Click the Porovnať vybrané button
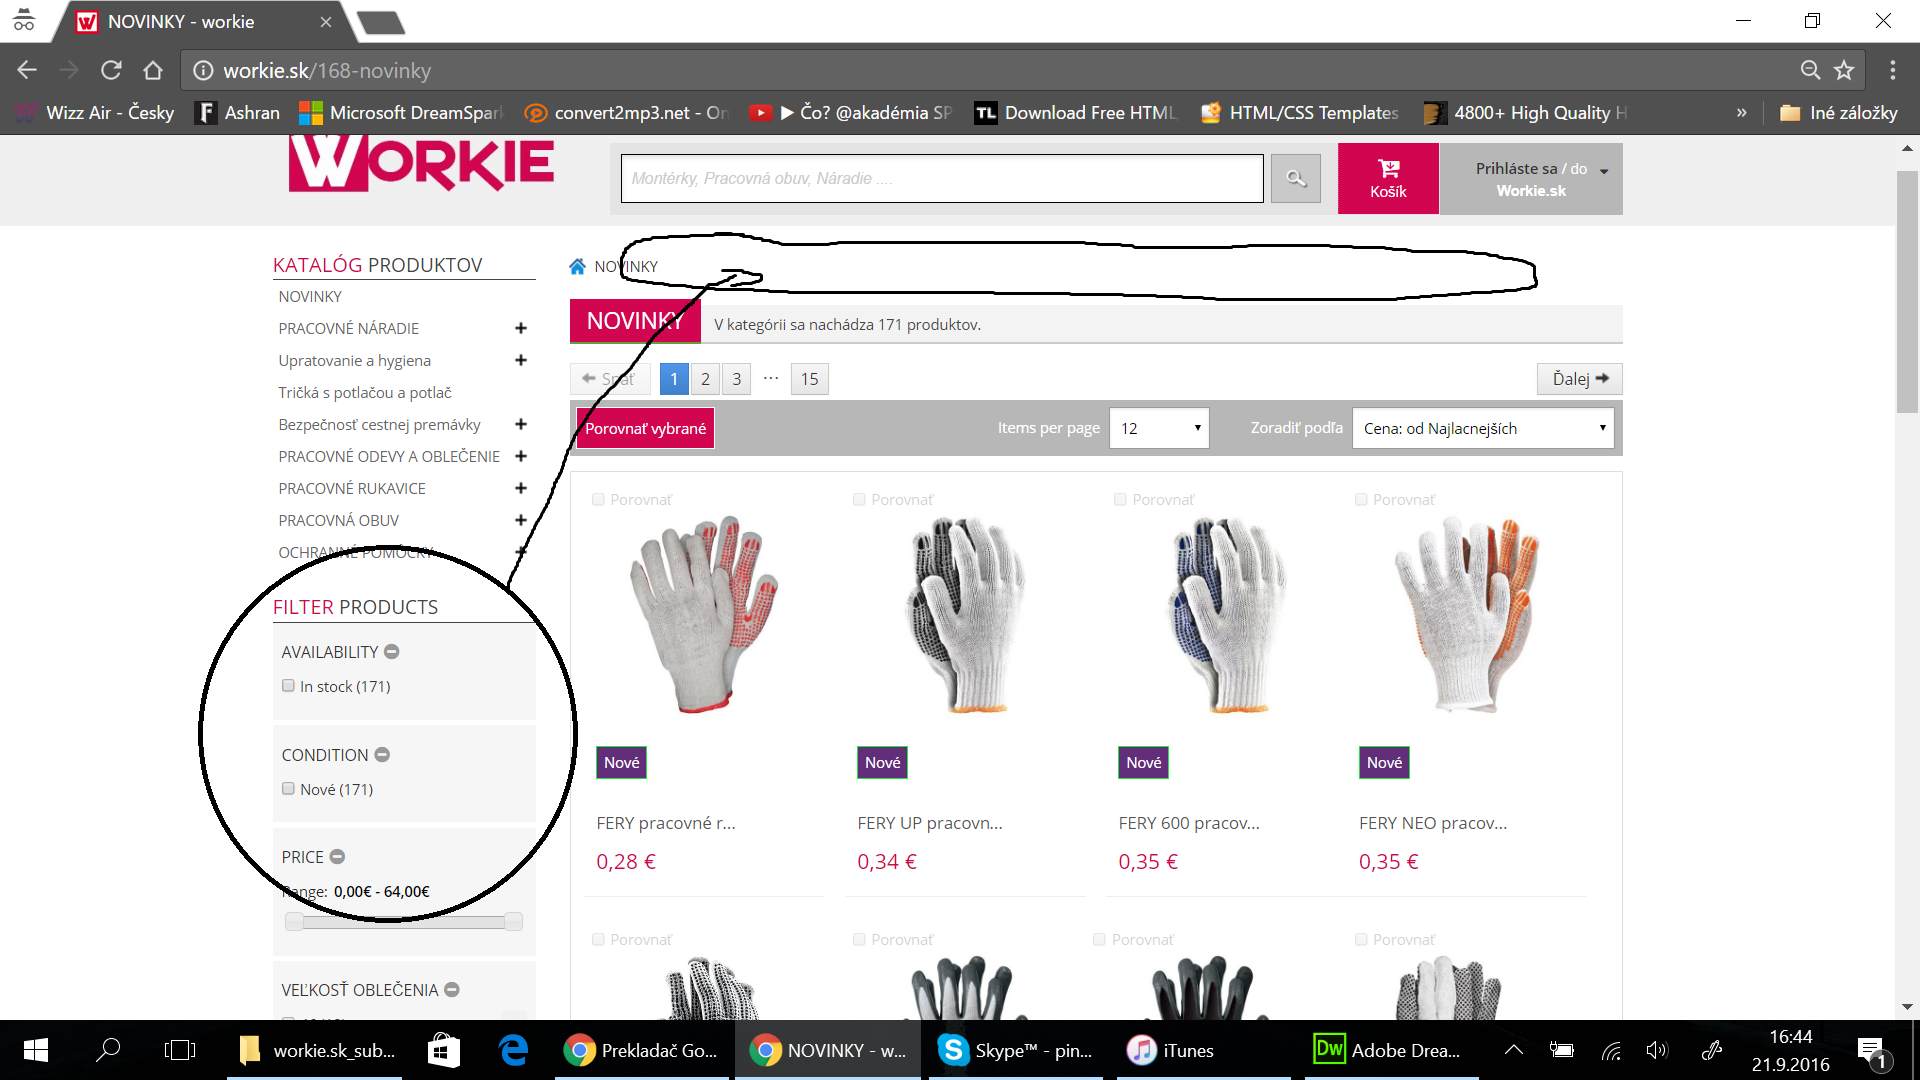This screenshot has width=1920, height=1080. (645, 428)
